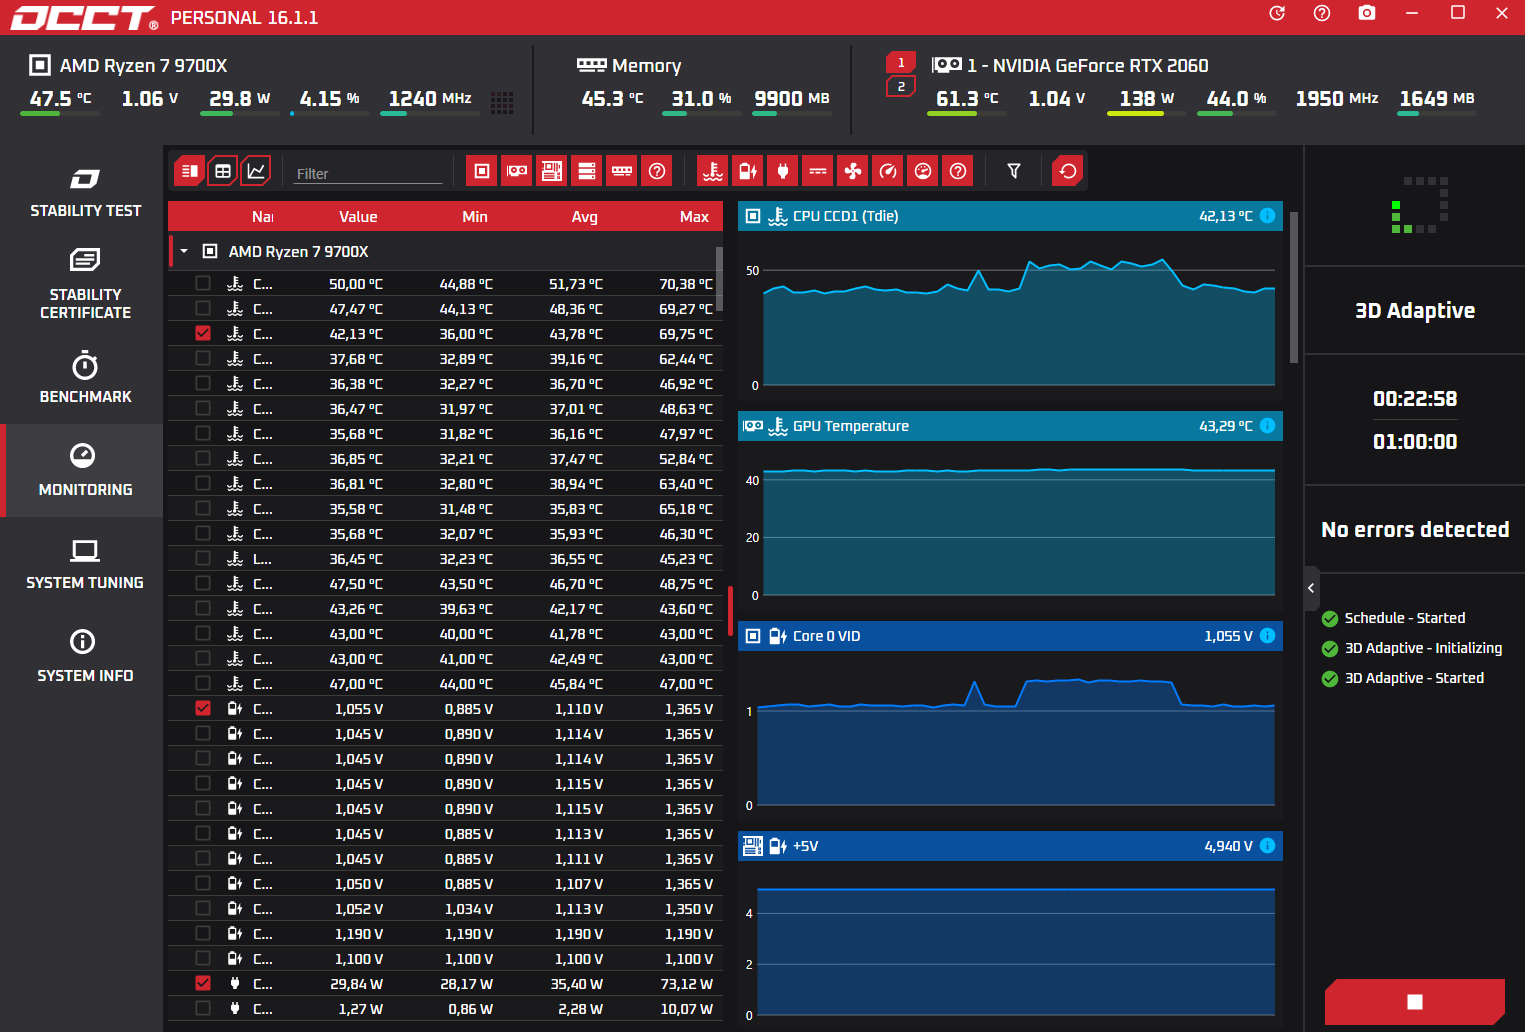Open the Stability Test section
This screenshot has width=1525, height=1032.
pyautogui.click(x=85, y=193)
